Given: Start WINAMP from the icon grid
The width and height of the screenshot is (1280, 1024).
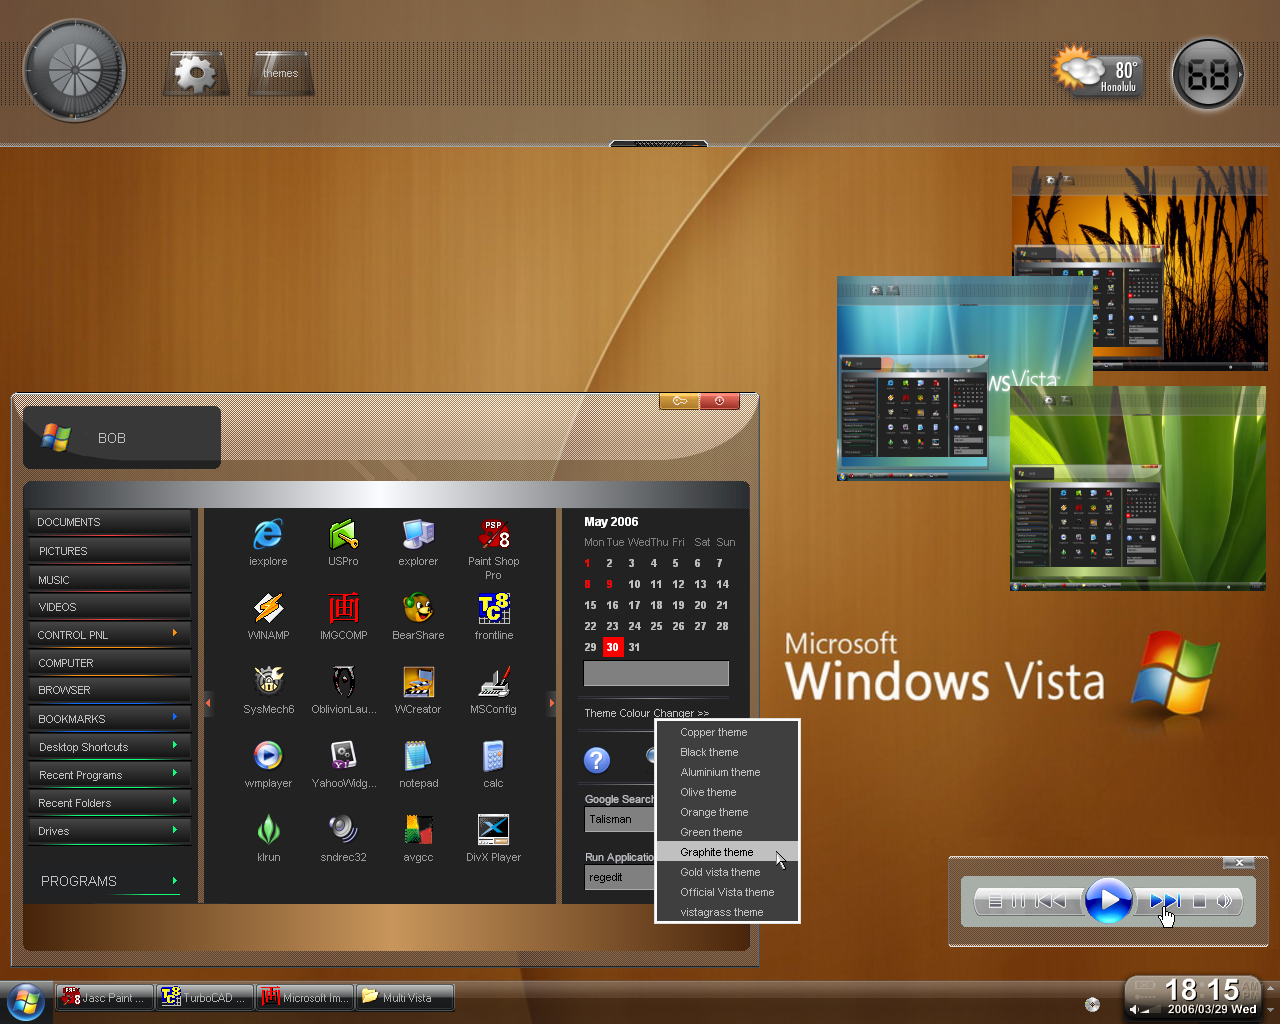Looking at the screenshot, I should click(x=268, y=608).
